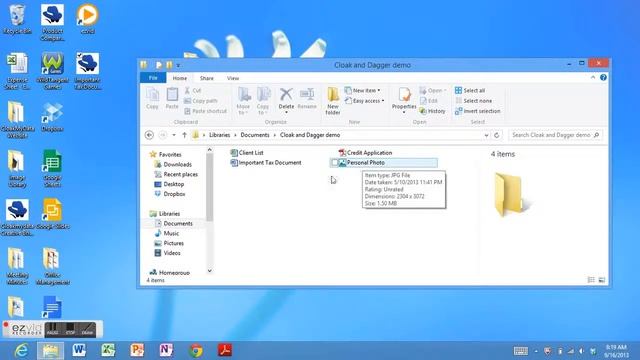Switch to the Share ribbon tab

coord(207,78)
